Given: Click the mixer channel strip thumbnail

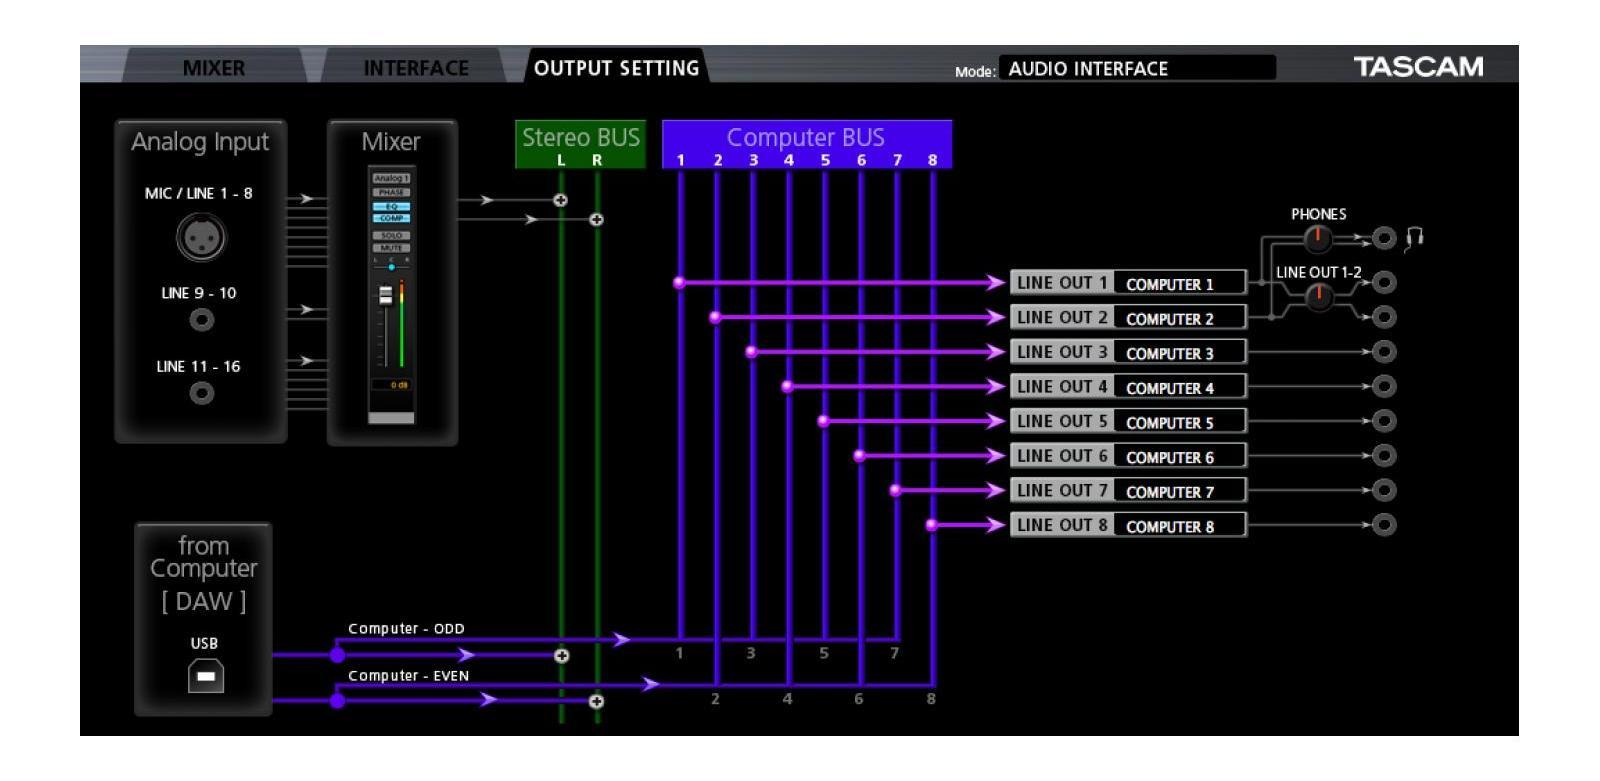Looking at the screenshot, I should (x=391, y=295).
